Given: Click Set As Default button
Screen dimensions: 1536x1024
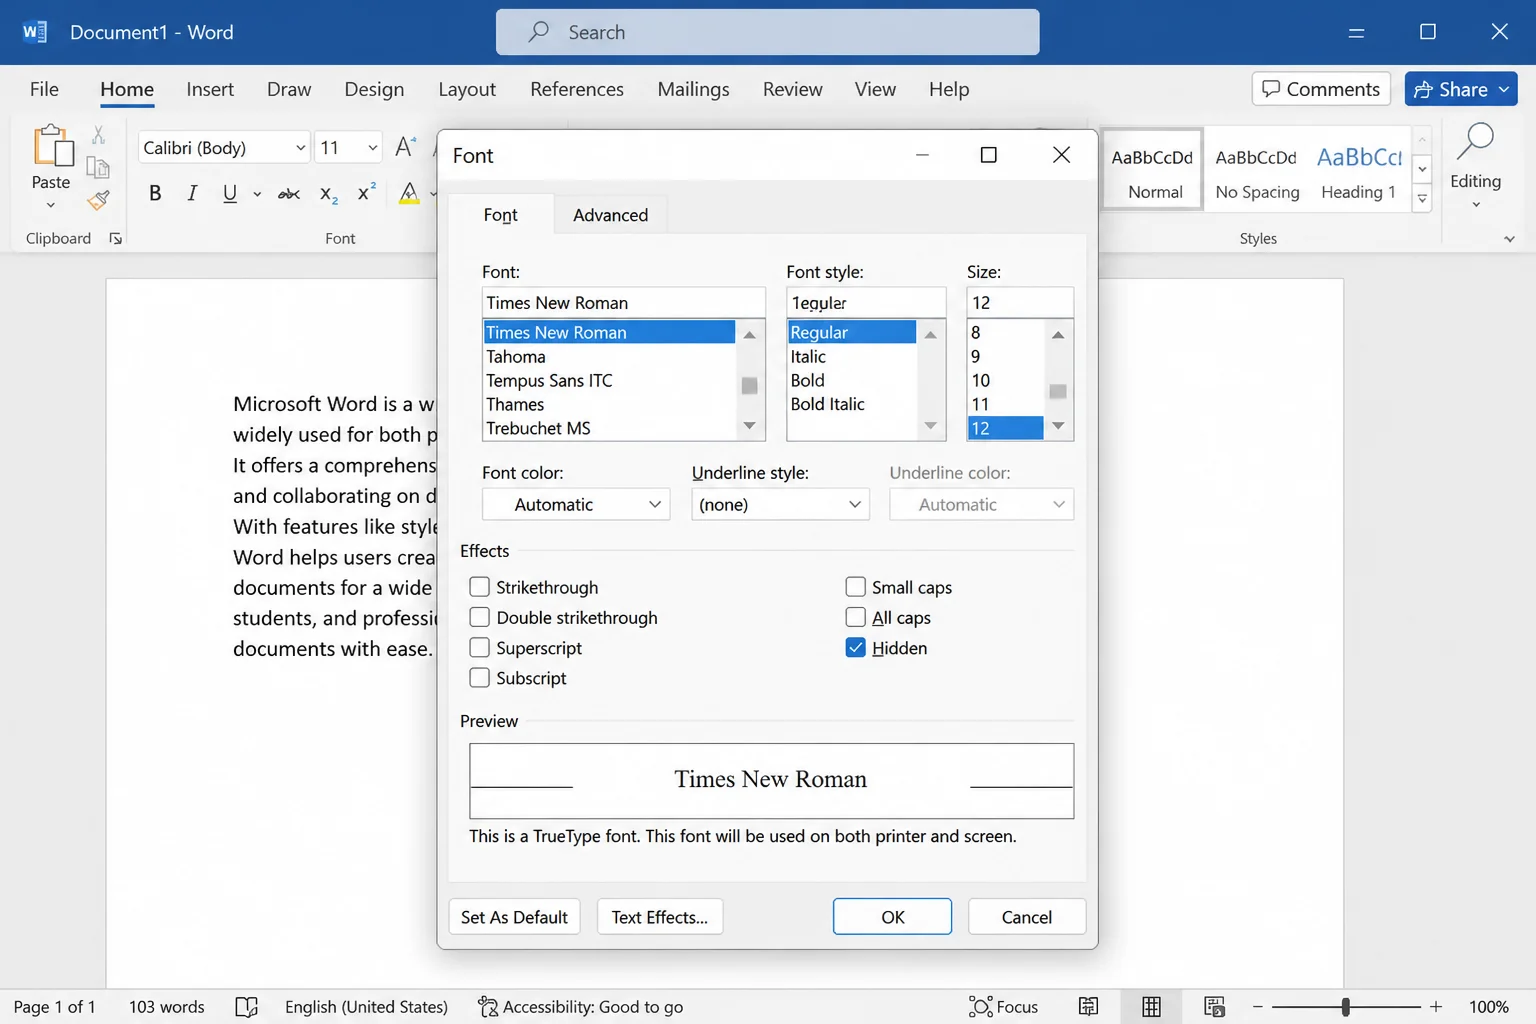Looking at the screenshot, I should 514,917.
